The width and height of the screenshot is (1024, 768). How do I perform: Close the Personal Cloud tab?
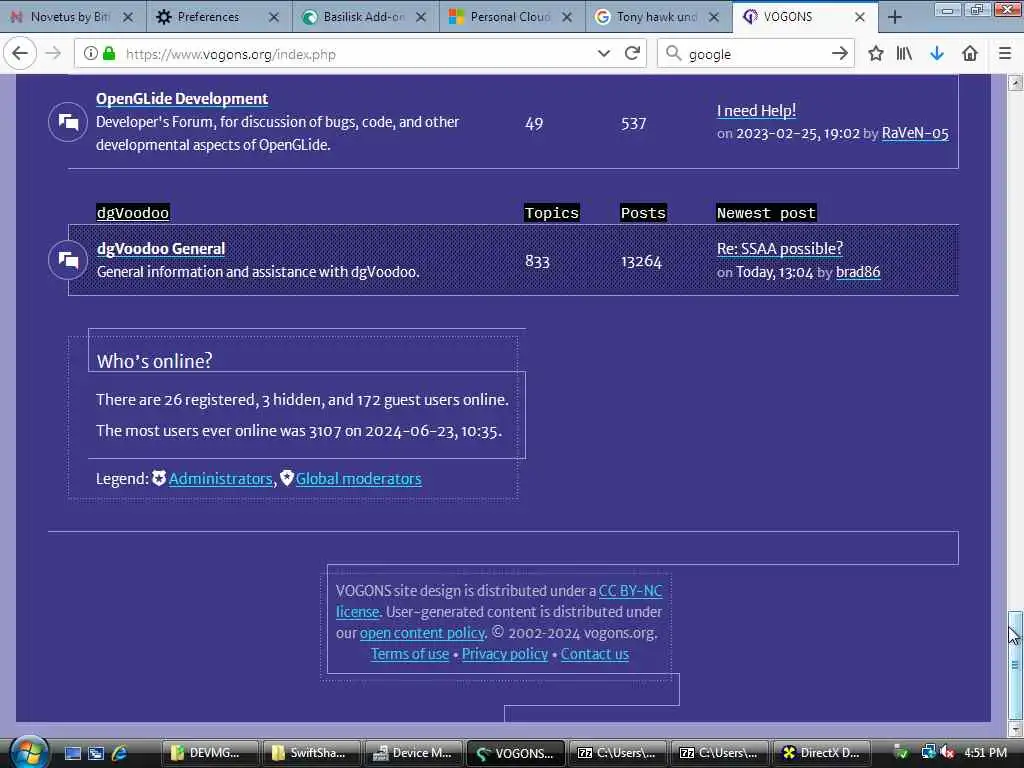pyautogui.click(x=568, y=17)
